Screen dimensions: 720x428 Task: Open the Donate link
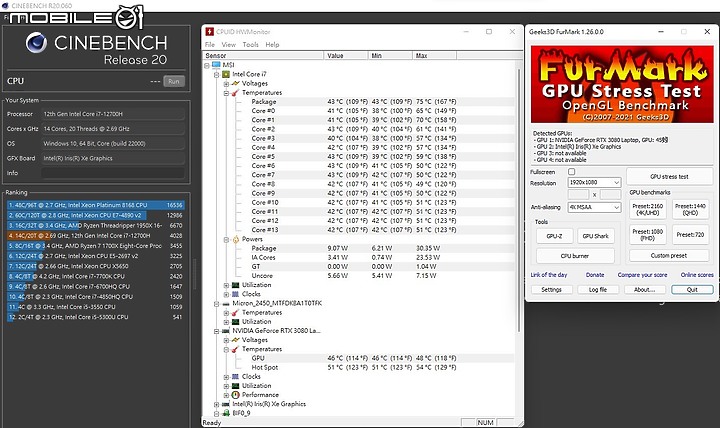point(595,275)
